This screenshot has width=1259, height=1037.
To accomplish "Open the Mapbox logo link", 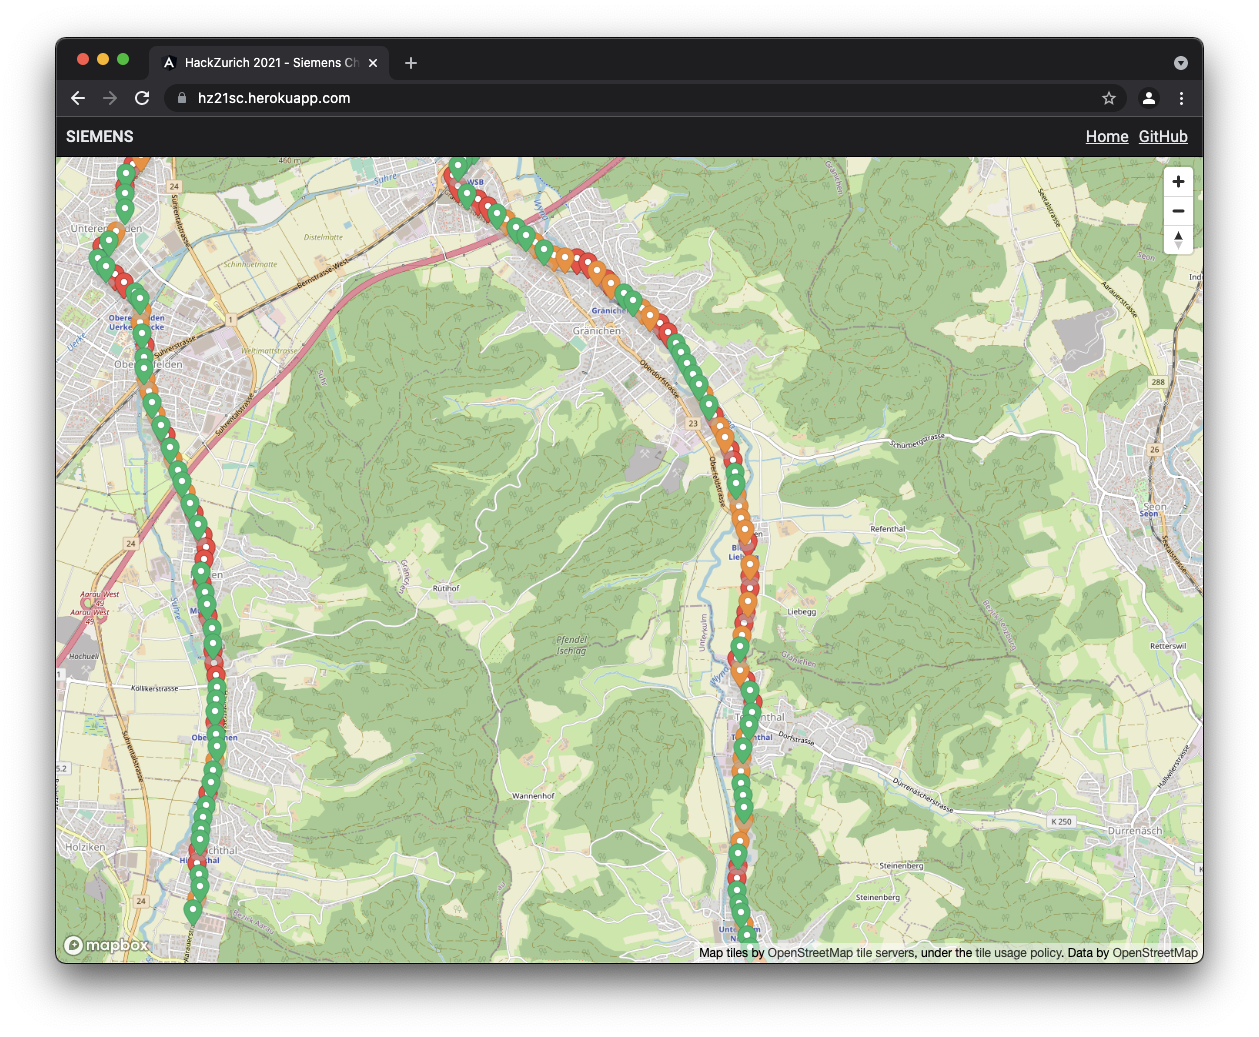I will (106, 945).
